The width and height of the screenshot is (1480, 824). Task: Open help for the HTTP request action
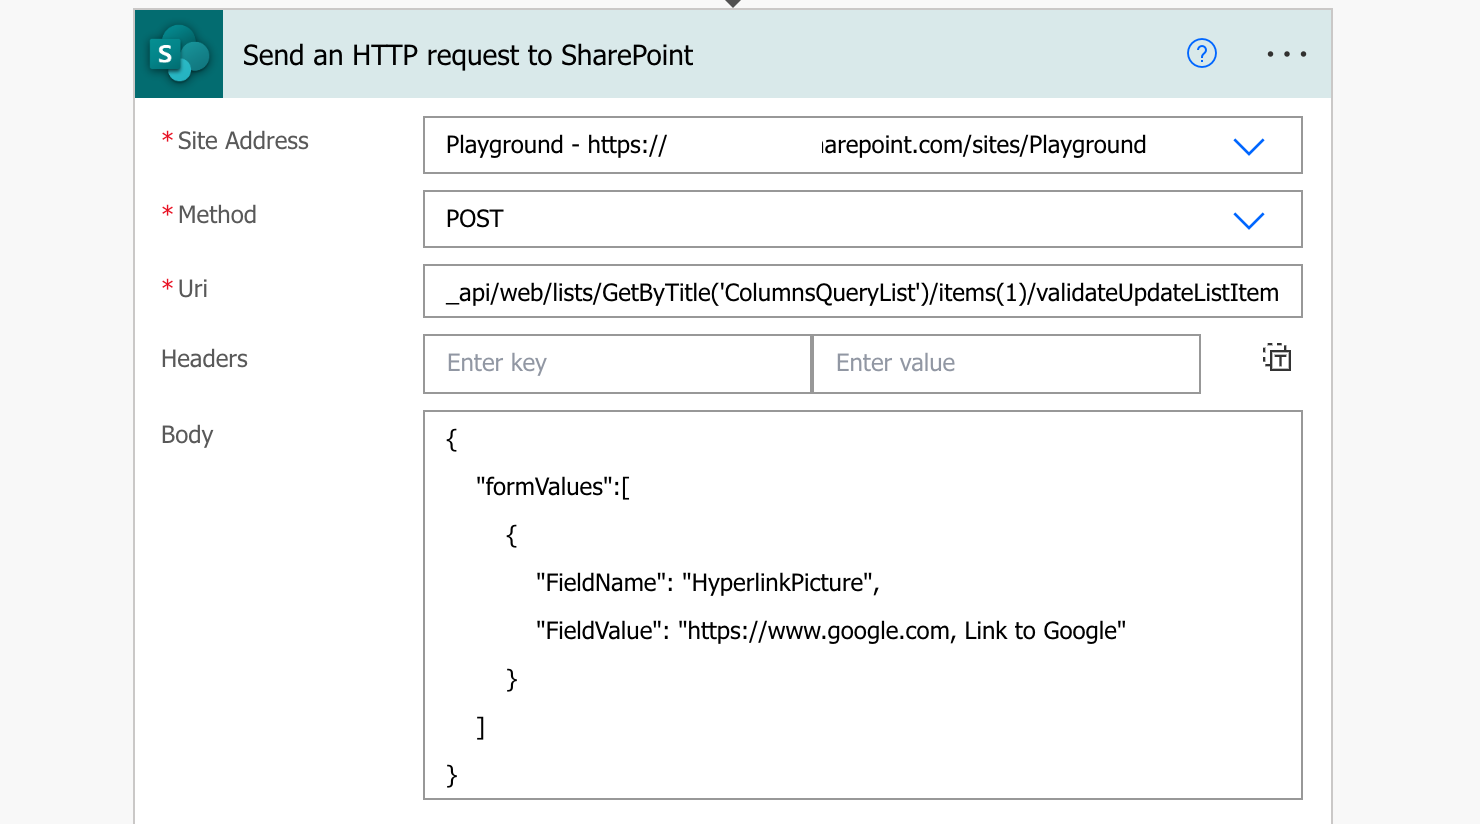[1201, 53]
